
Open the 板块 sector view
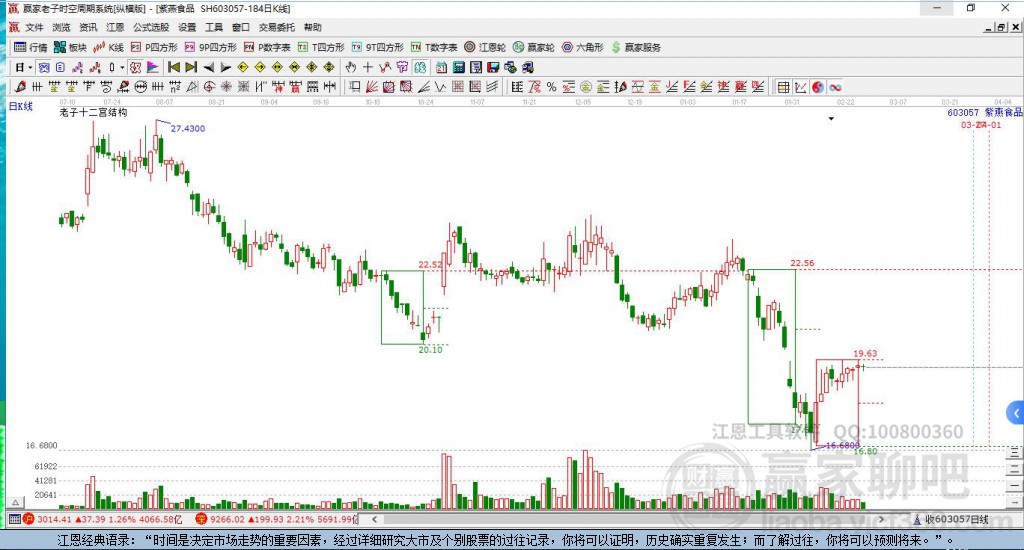70,47
